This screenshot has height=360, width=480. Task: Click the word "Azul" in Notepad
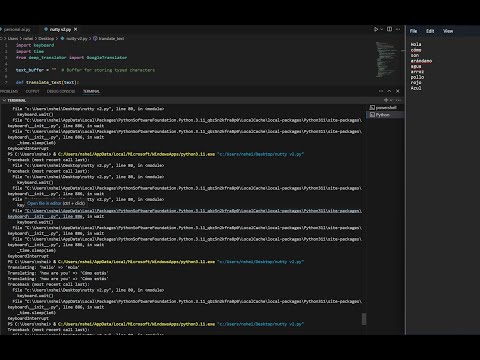416,88
